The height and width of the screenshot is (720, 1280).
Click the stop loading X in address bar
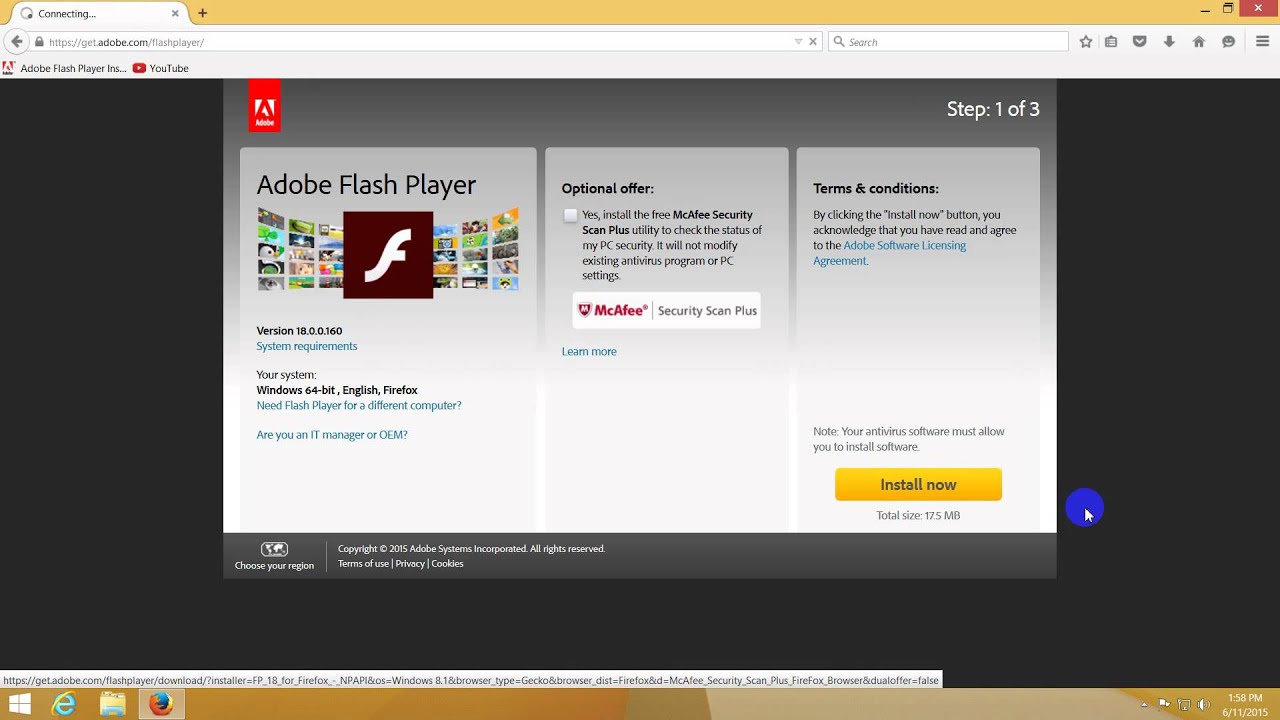click(x=813, y=42)
